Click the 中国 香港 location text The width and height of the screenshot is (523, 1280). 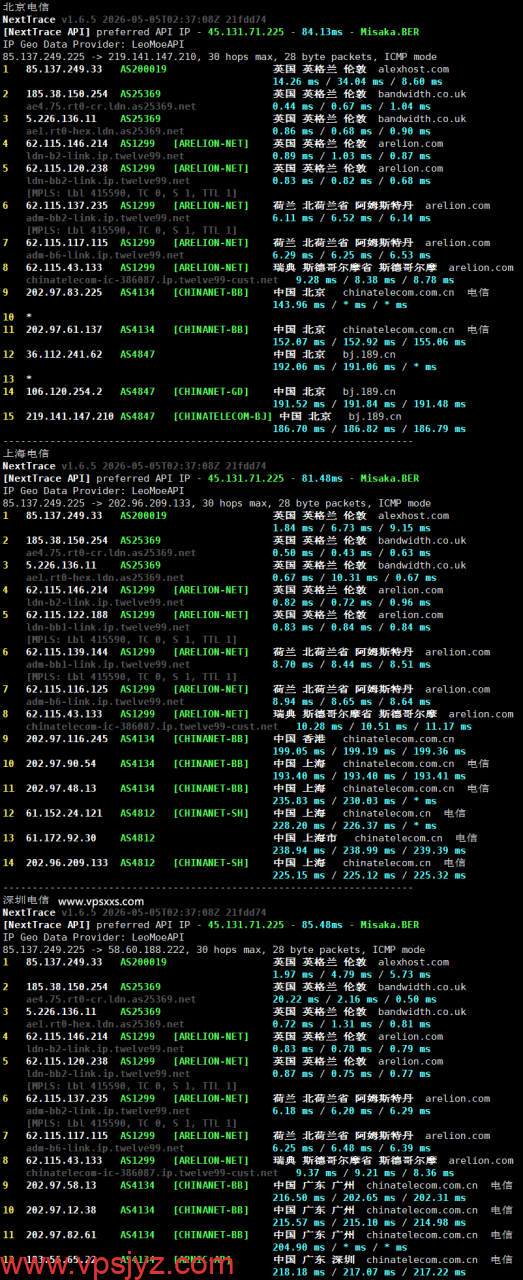299,739
